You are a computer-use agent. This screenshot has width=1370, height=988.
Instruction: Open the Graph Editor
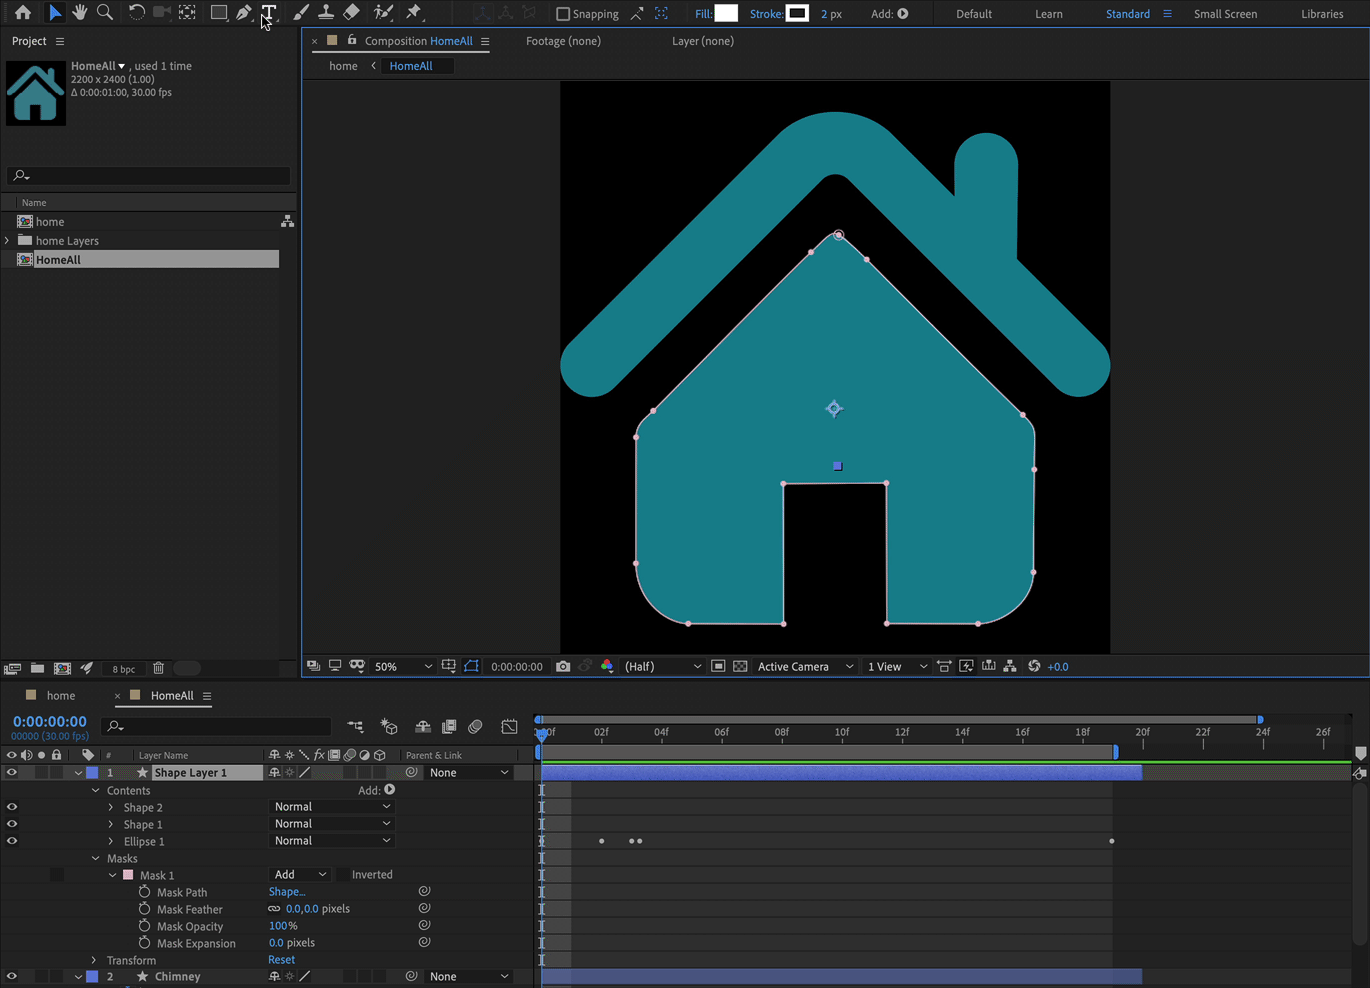pos(510,727)
